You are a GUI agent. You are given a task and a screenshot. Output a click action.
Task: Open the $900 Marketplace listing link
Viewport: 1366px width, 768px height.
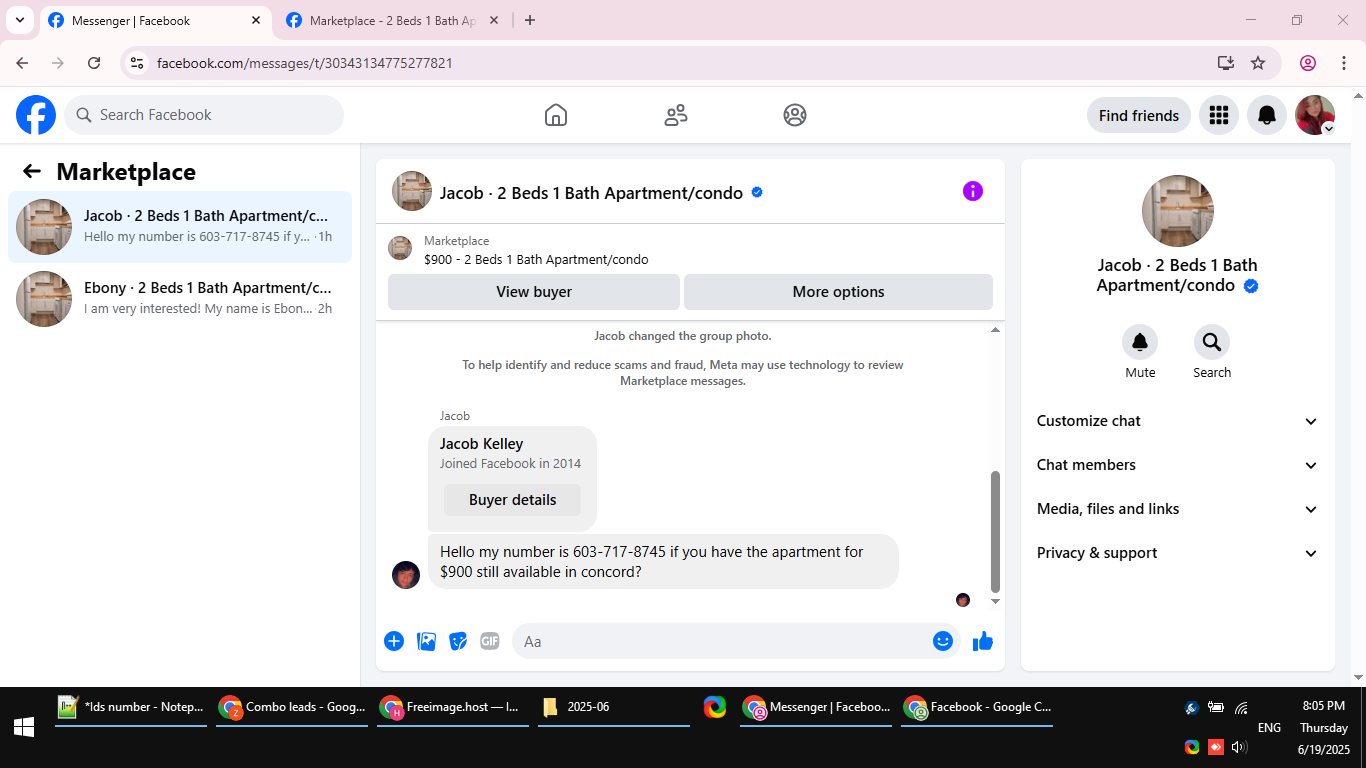pos(536,260)
